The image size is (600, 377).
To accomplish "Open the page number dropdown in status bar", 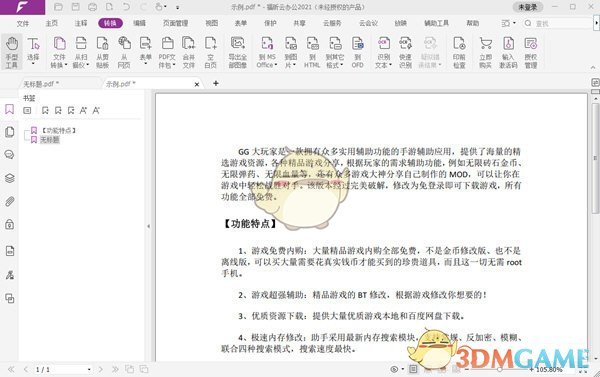I will tap(89, 370).
